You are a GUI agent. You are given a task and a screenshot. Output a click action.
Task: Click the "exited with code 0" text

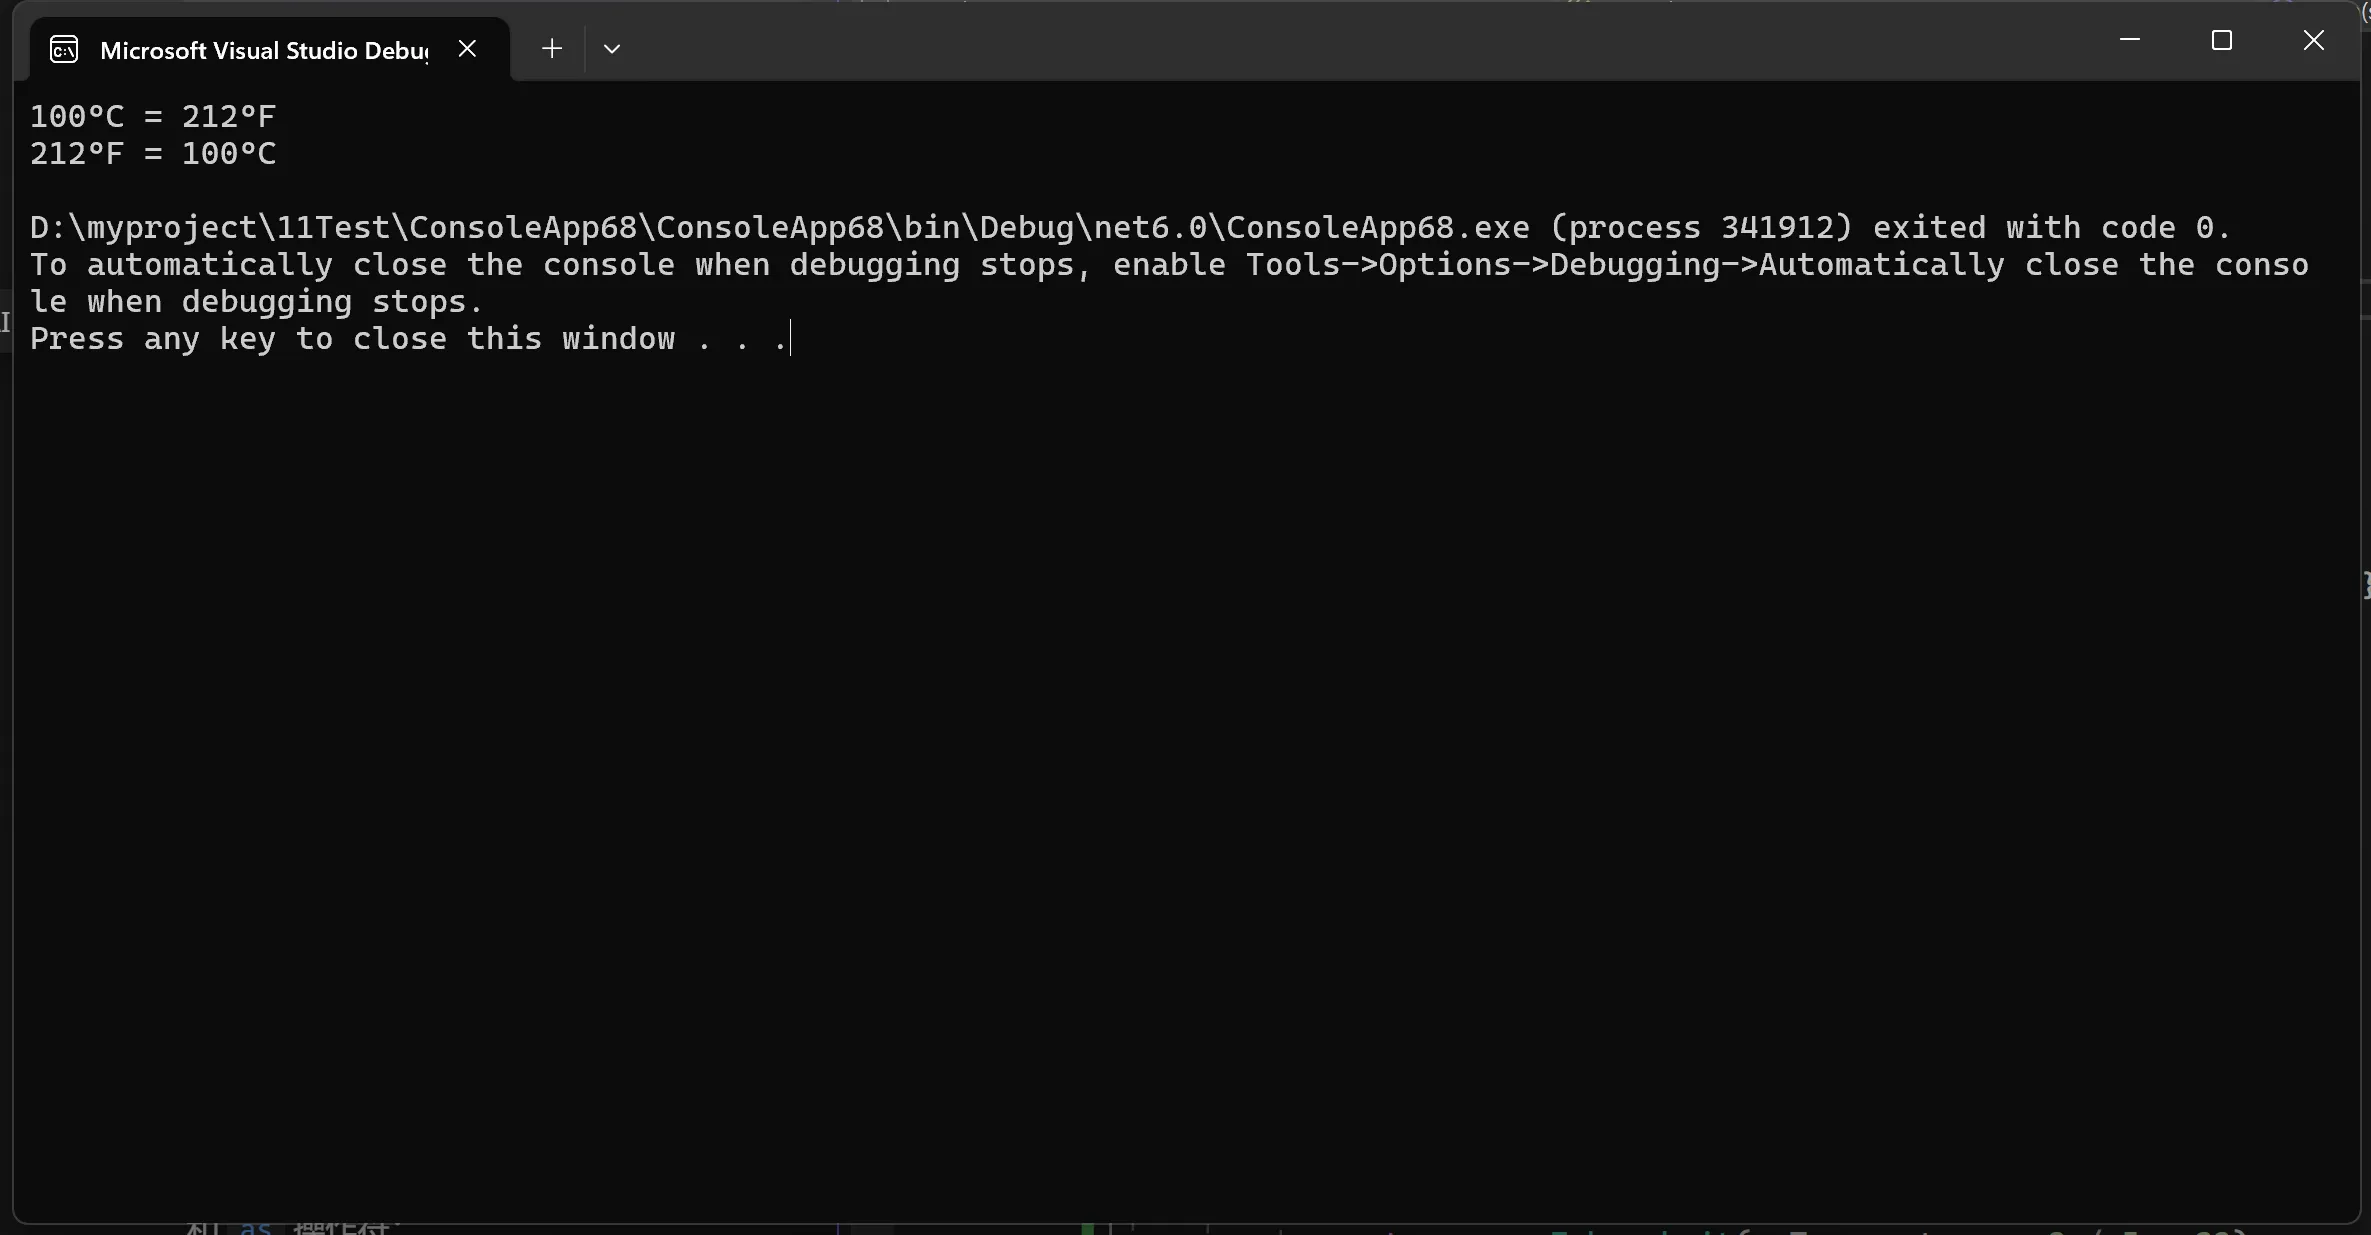[2050, 227]
